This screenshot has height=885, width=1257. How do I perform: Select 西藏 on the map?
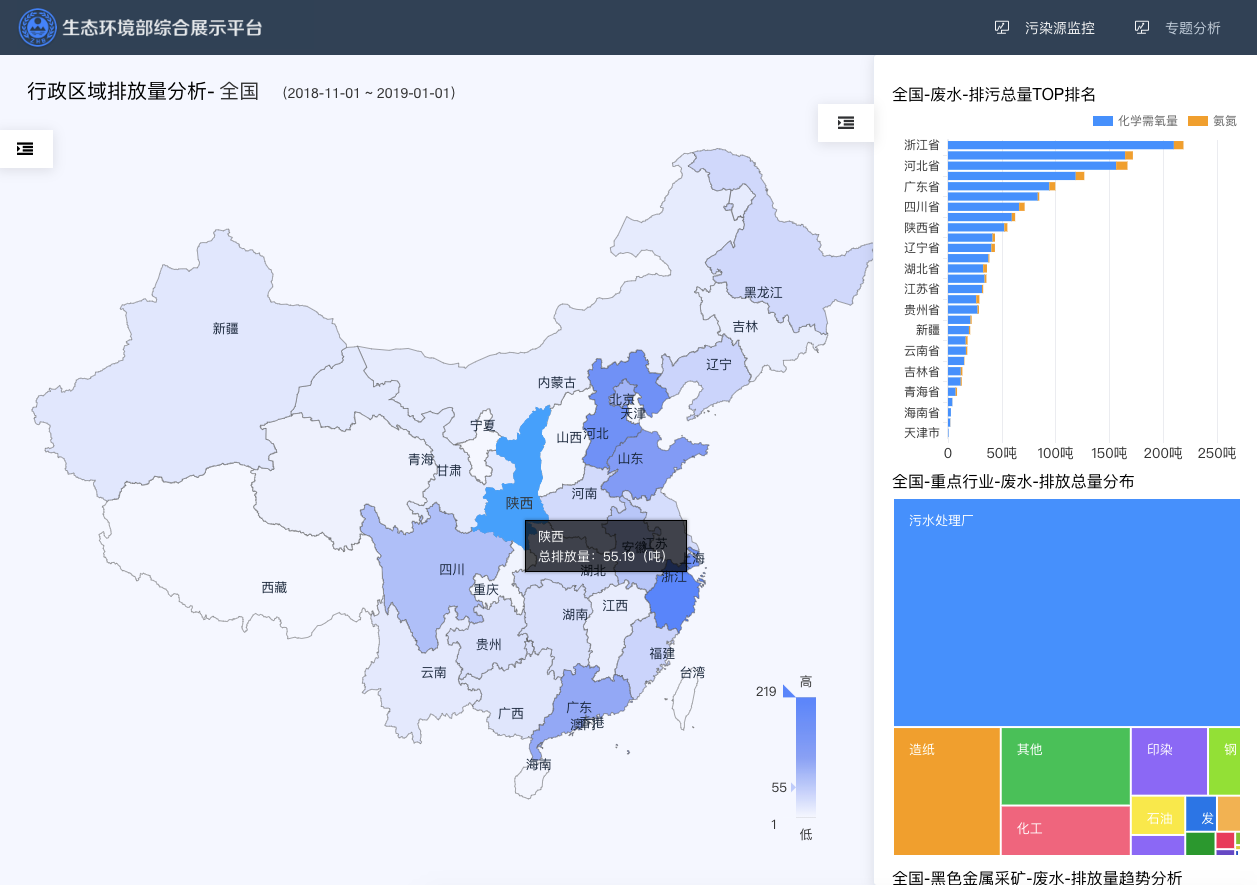coord(274,588)
